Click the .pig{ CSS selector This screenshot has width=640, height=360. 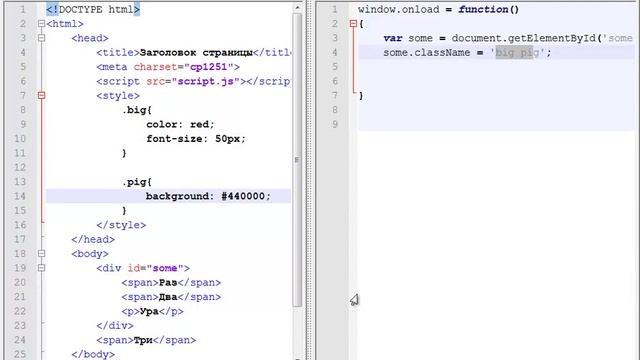click(137, 182)
